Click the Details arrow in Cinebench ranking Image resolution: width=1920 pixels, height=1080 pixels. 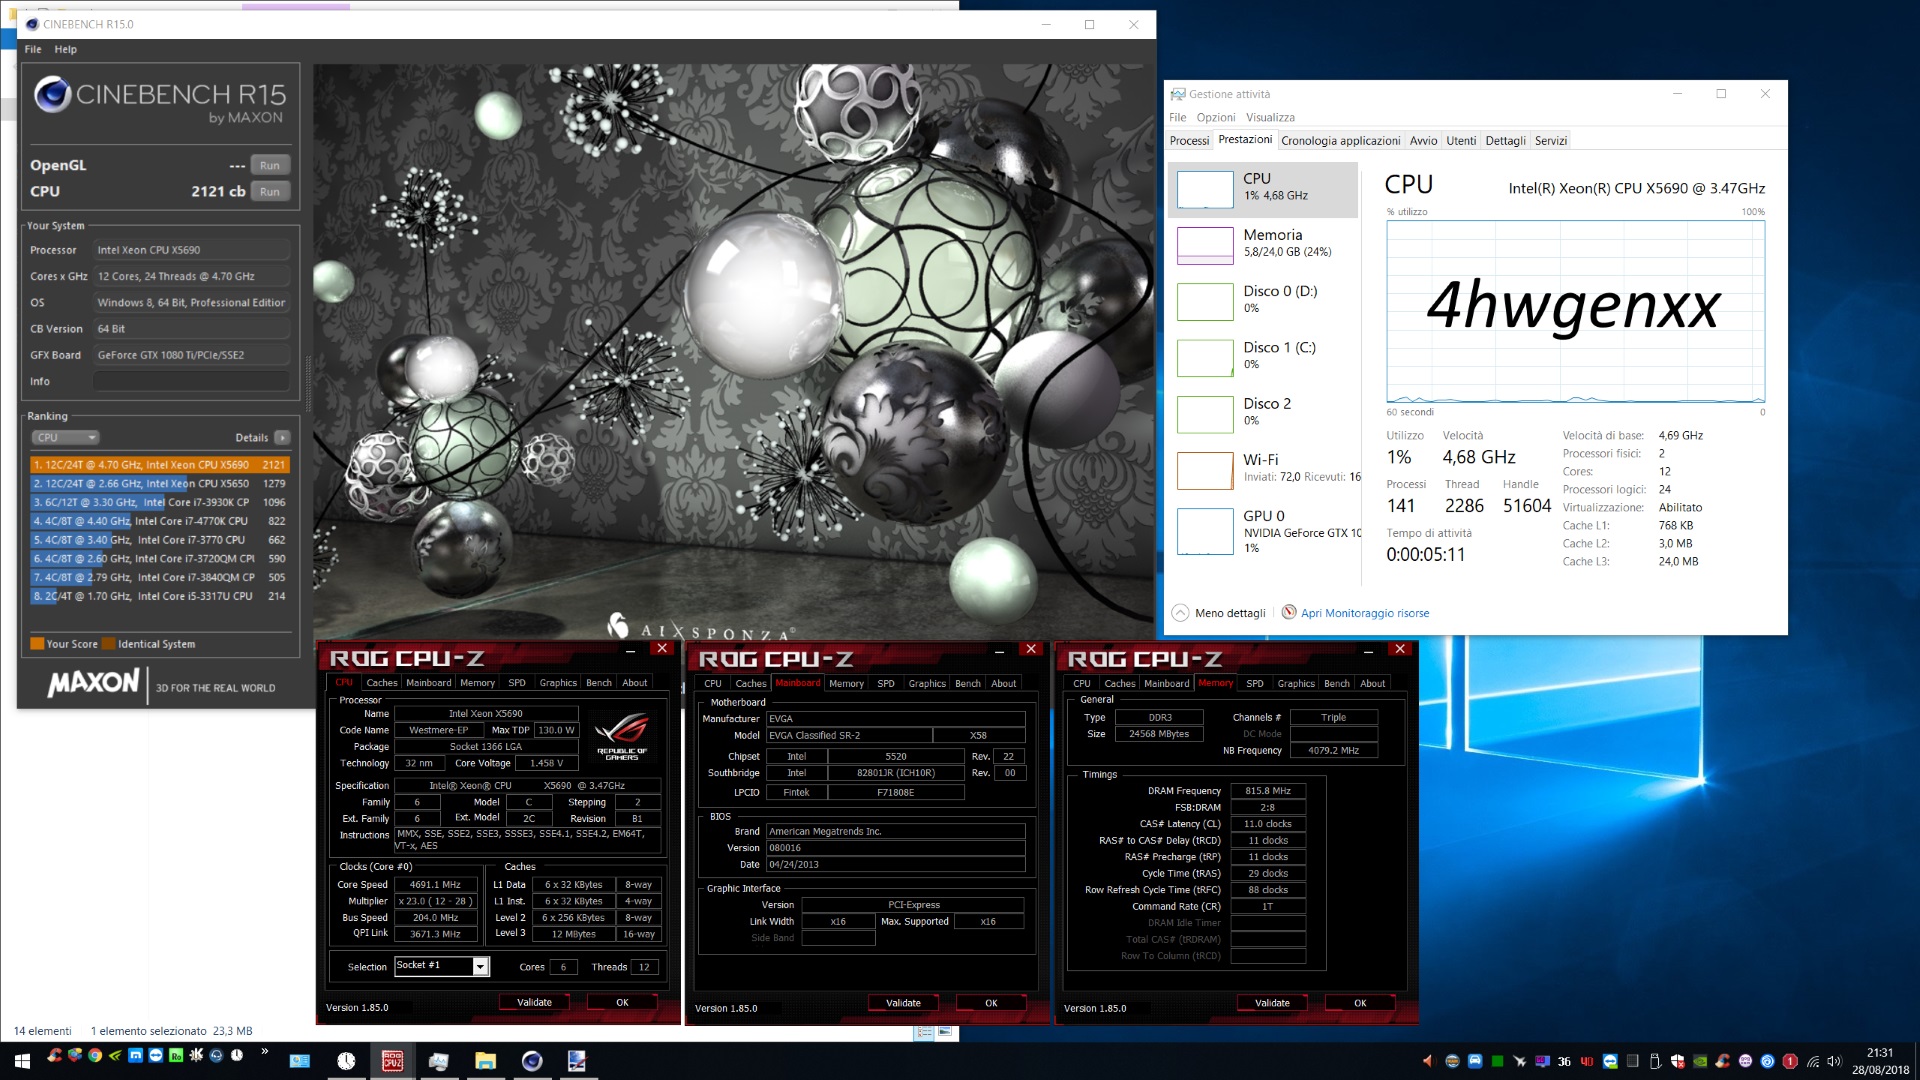(282, 438)
